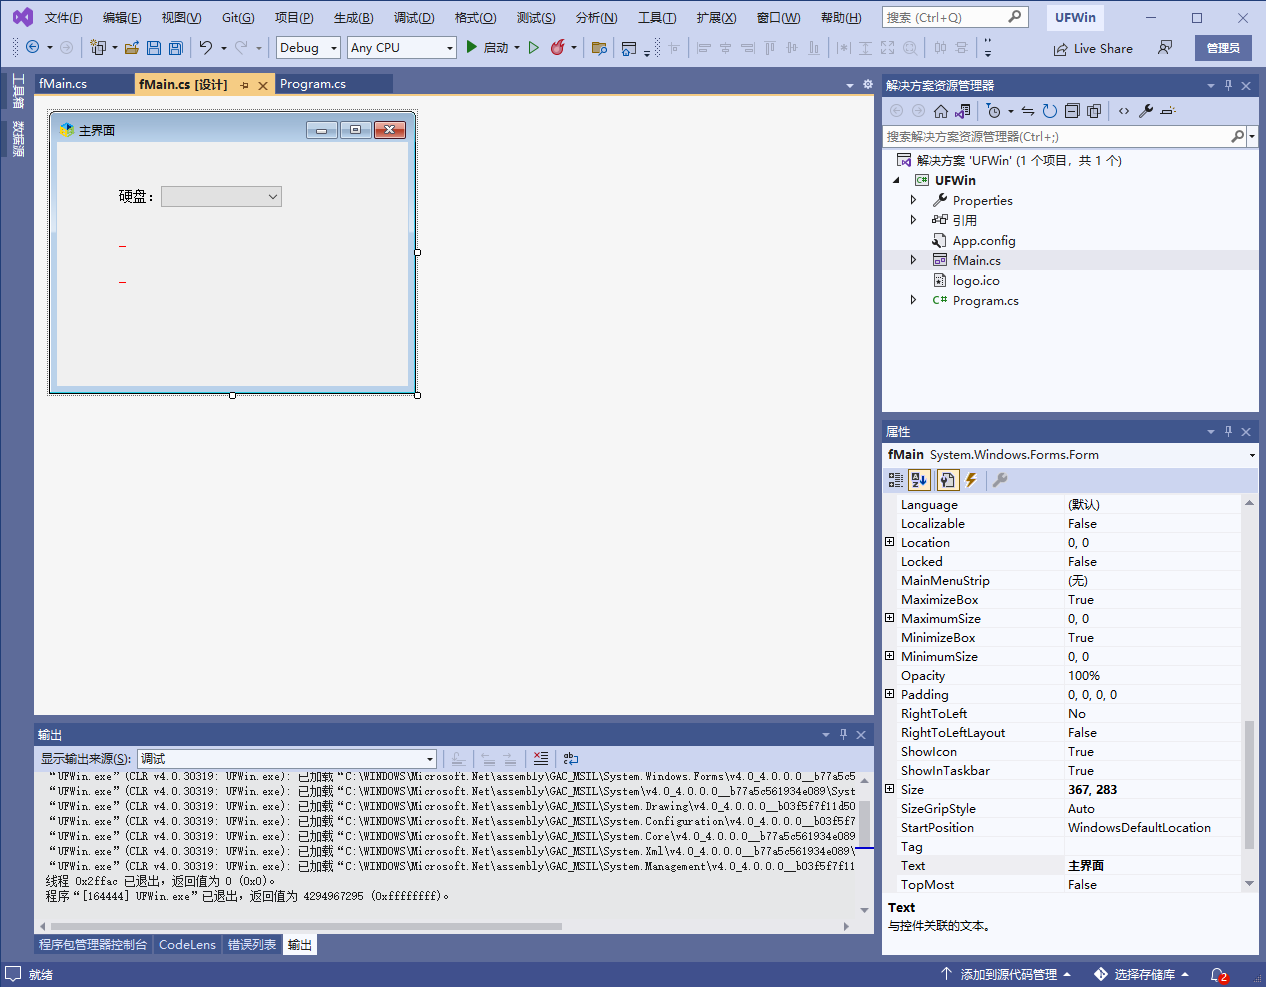This screenshot has height=987, width=1266.
Task: Click the notifications bell in status bar
Action: click(1218, 974)
